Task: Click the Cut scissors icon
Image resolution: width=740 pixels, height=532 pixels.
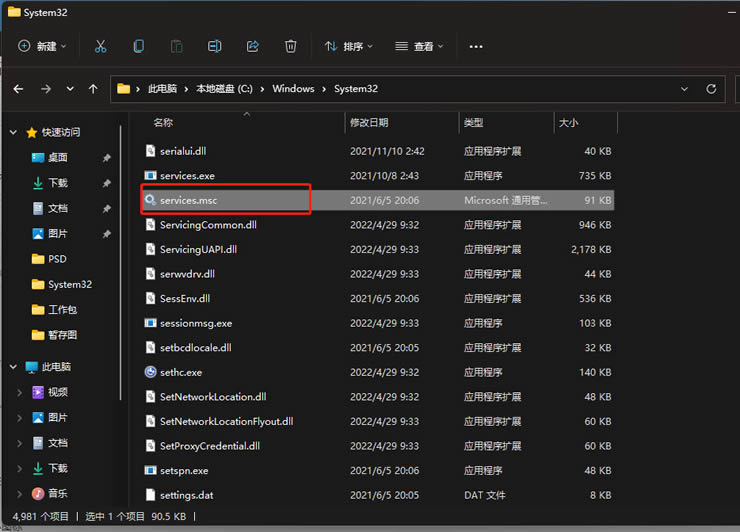Action: click(100, 46)
